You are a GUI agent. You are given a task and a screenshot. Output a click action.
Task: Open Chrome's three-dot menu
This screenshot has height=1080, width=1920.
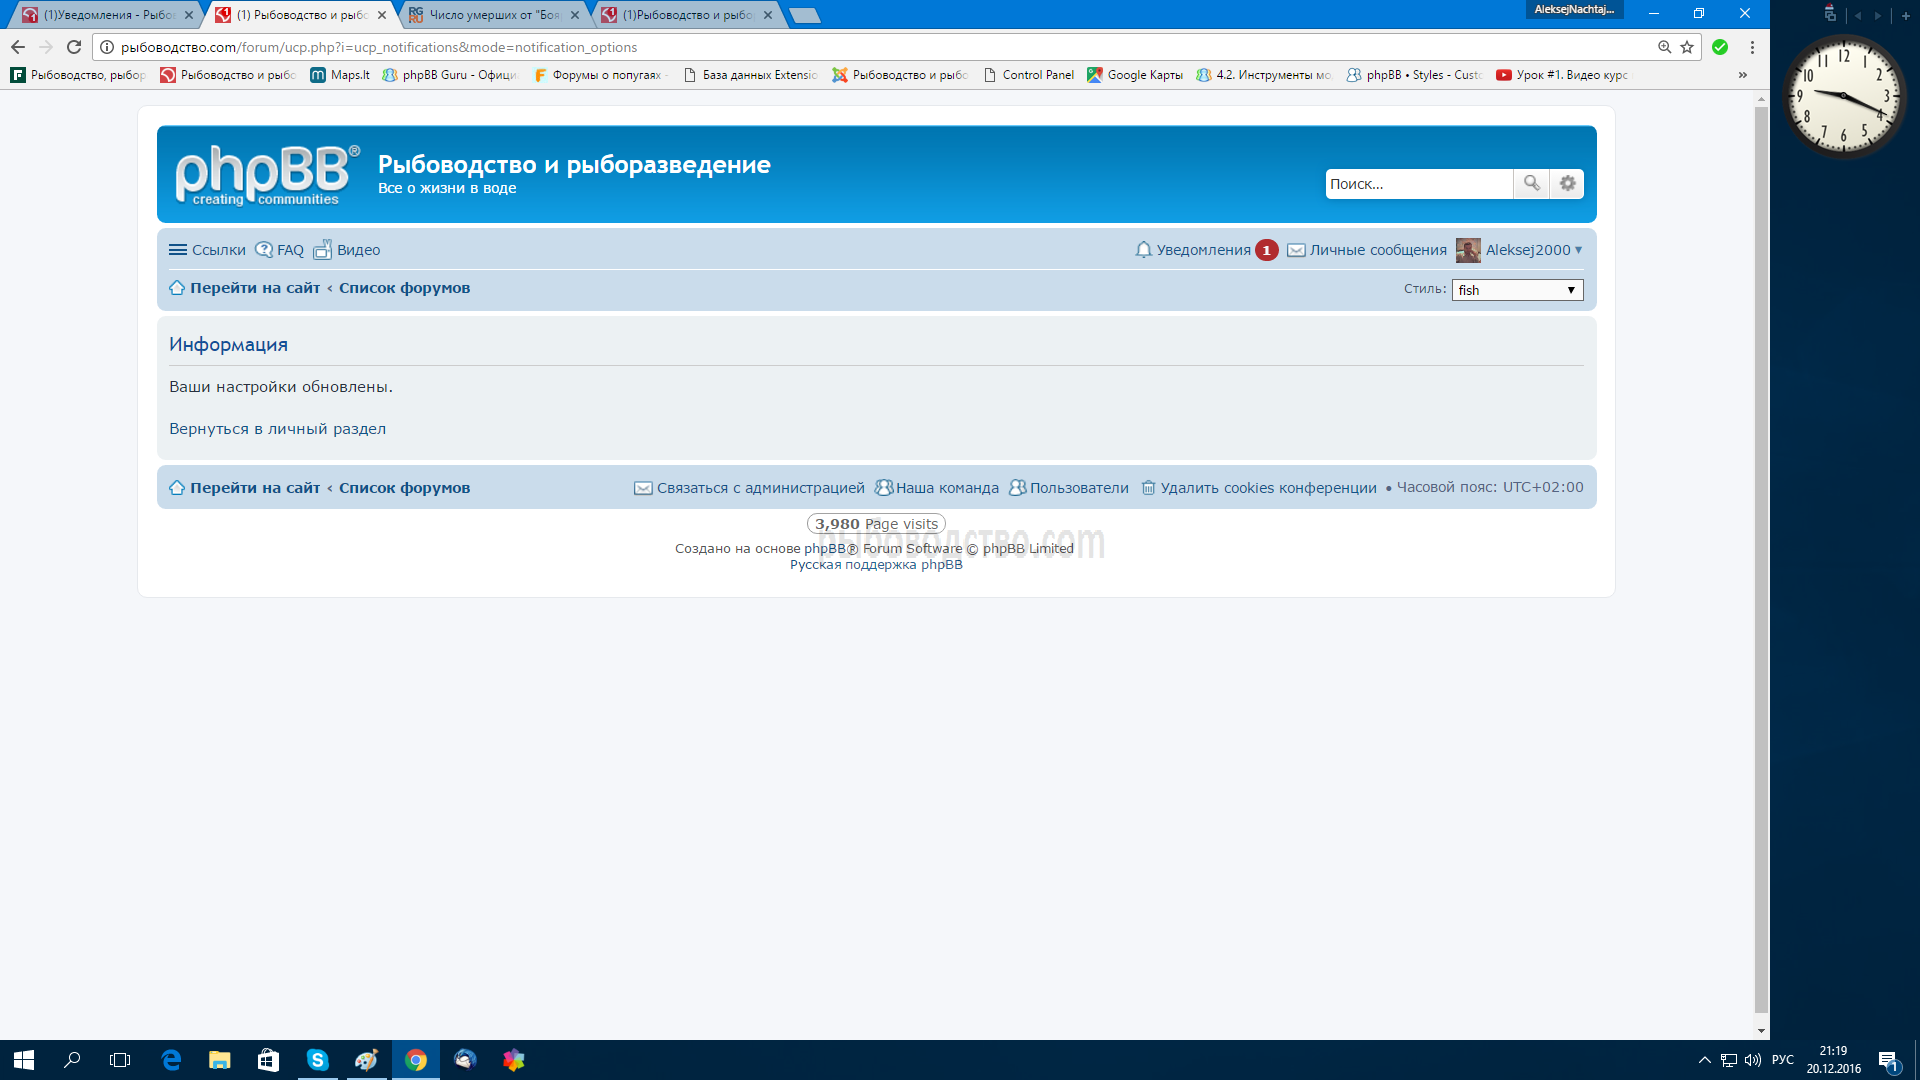coord(1752,47)
